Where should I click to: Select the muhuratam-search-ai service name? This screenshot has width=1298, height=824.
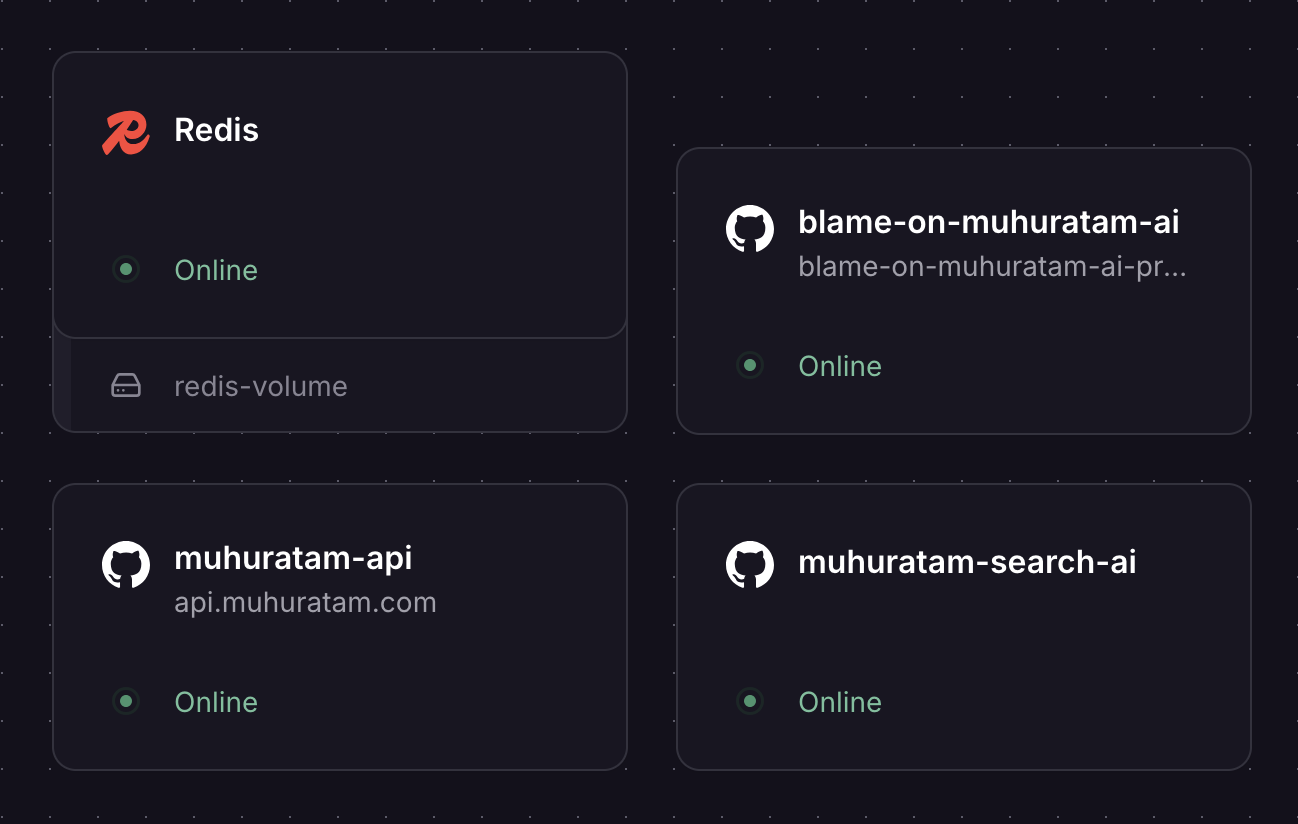967,562
